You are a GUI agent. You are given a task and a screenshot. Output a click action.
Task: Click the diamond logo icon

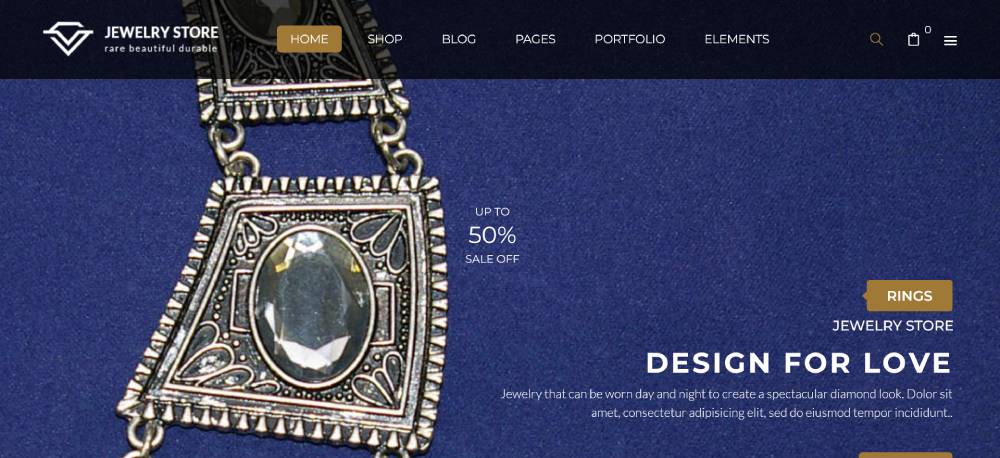[68, 39]
